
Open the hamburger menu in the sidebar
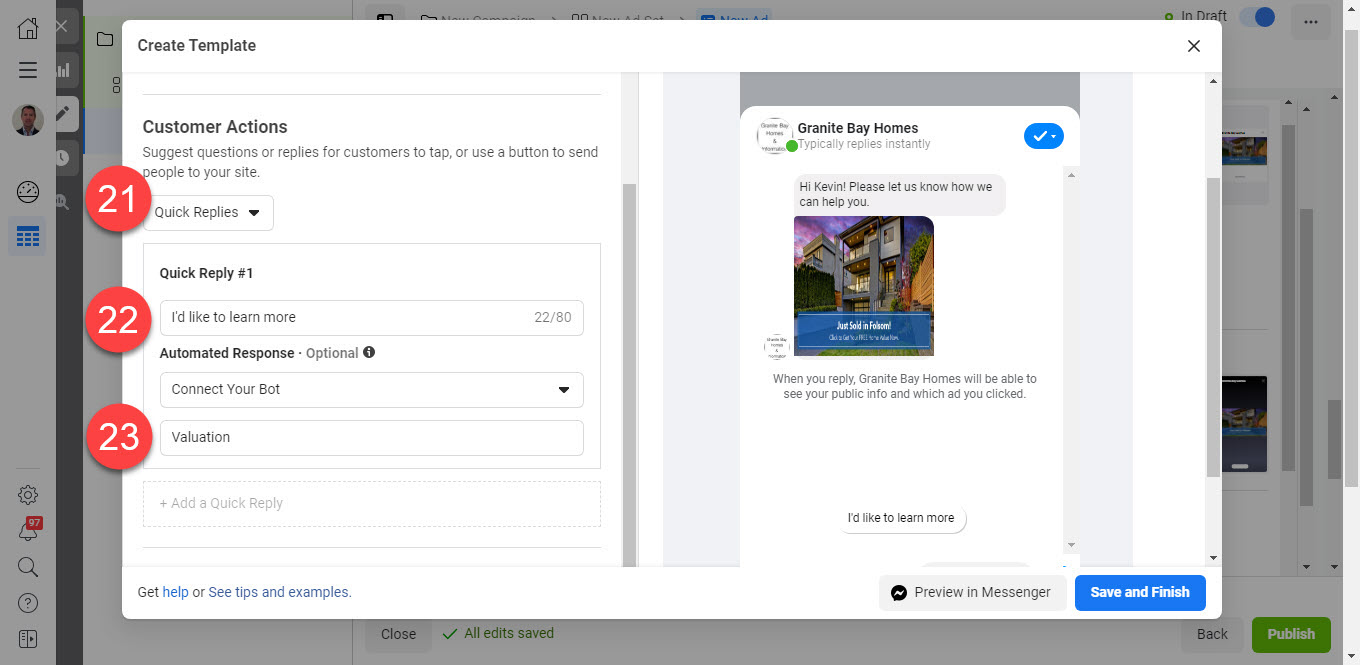[27, 70]
